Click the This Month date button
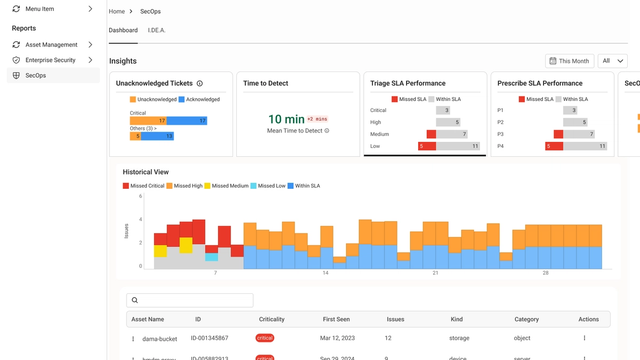The image size is (640, 360). [569, 61]
